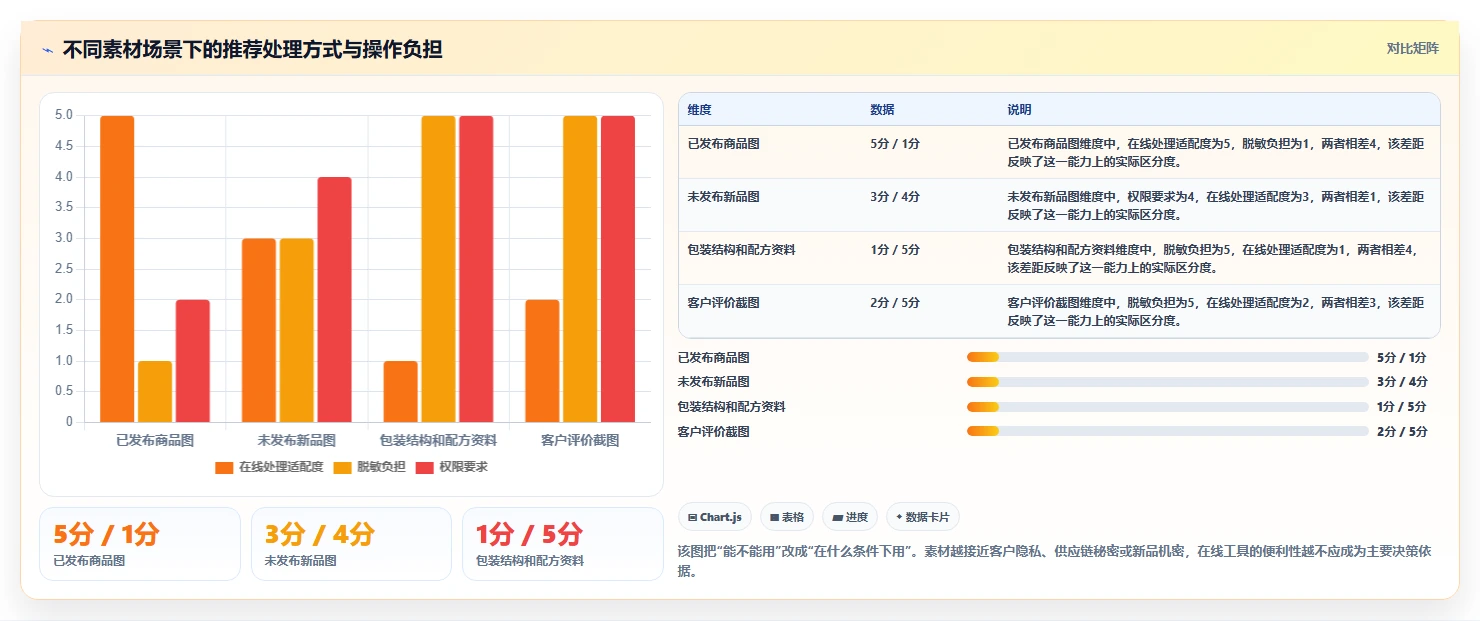This screenshot has height=621, width=1480.
Task: Click the 包装结构和配方资料 progress row label
Action: 732,407
